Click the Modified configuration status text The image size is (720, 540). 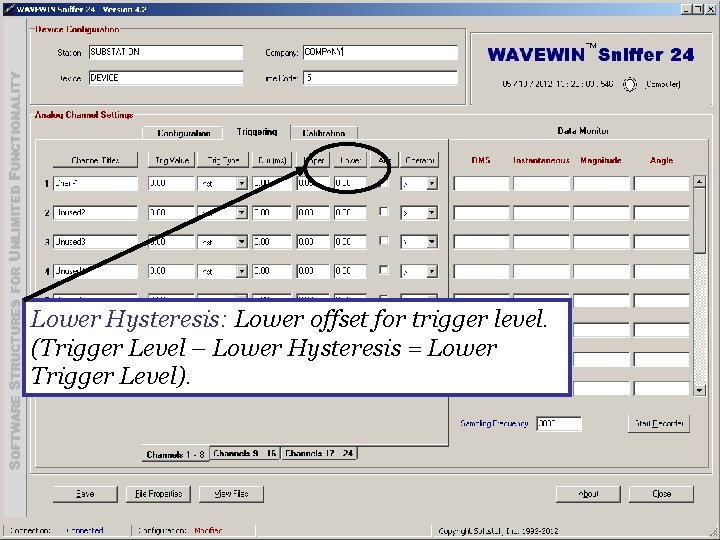[x=208, y=530]
